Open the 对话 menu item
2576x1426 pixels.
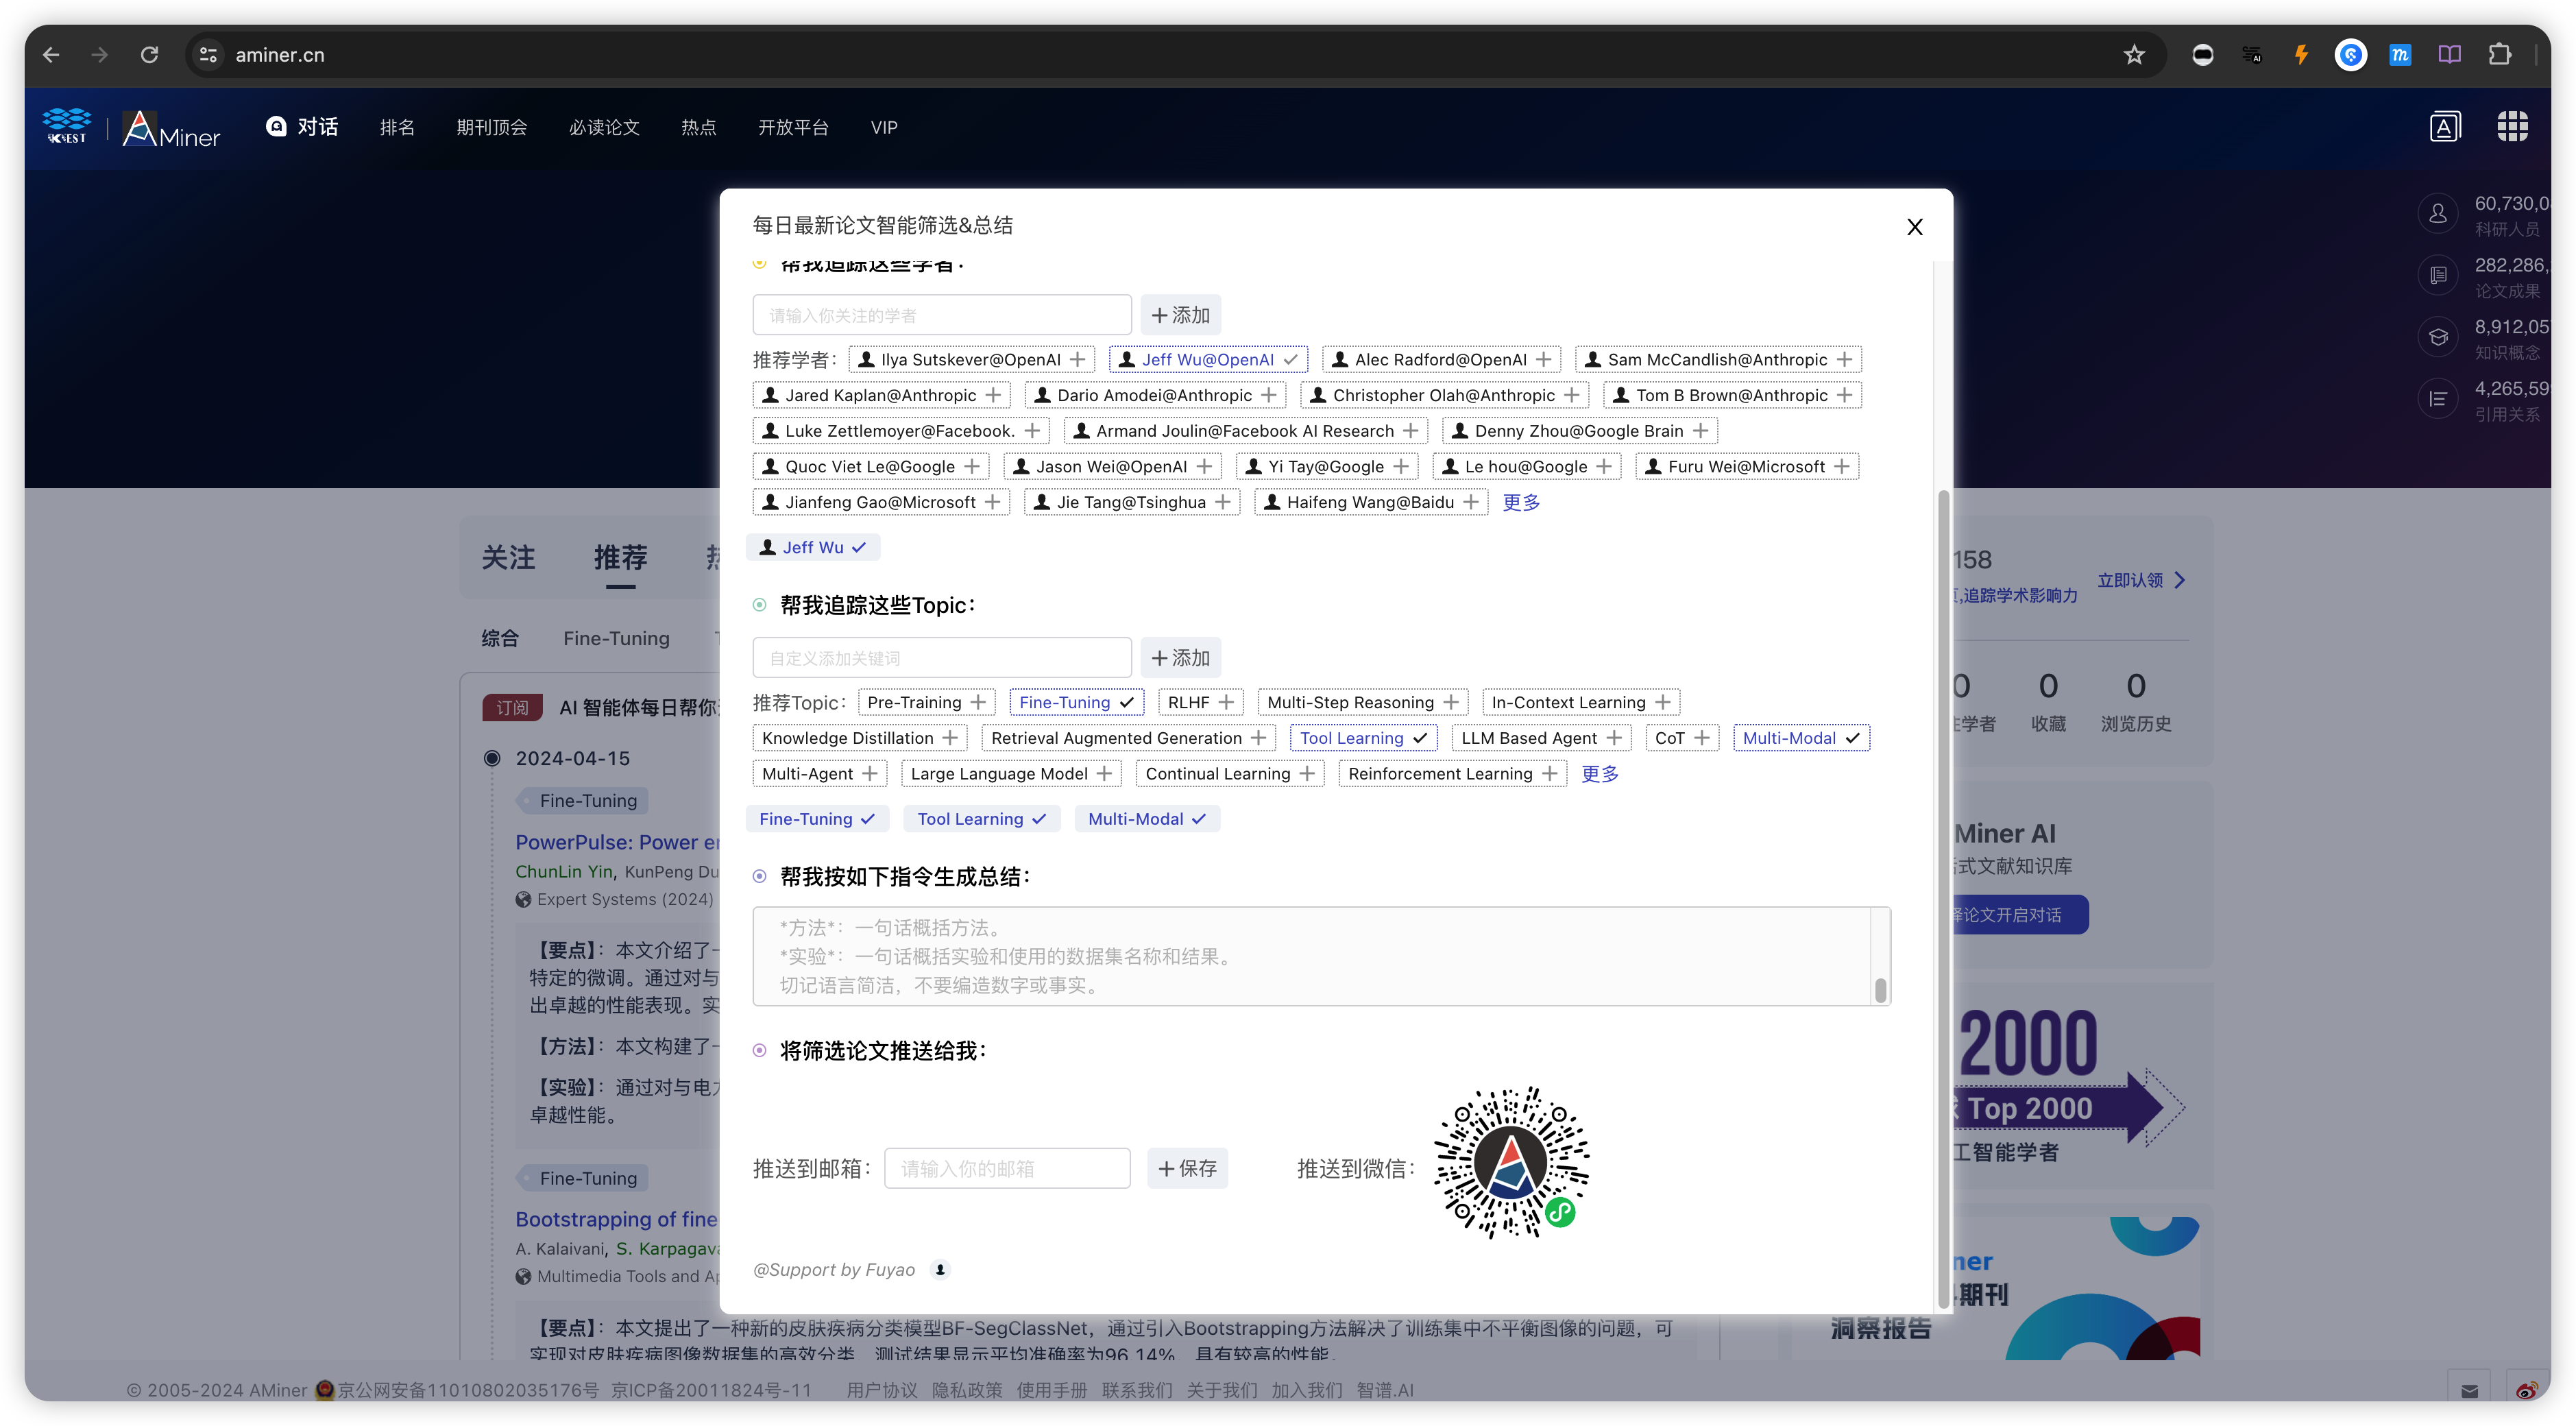point(301,127)
